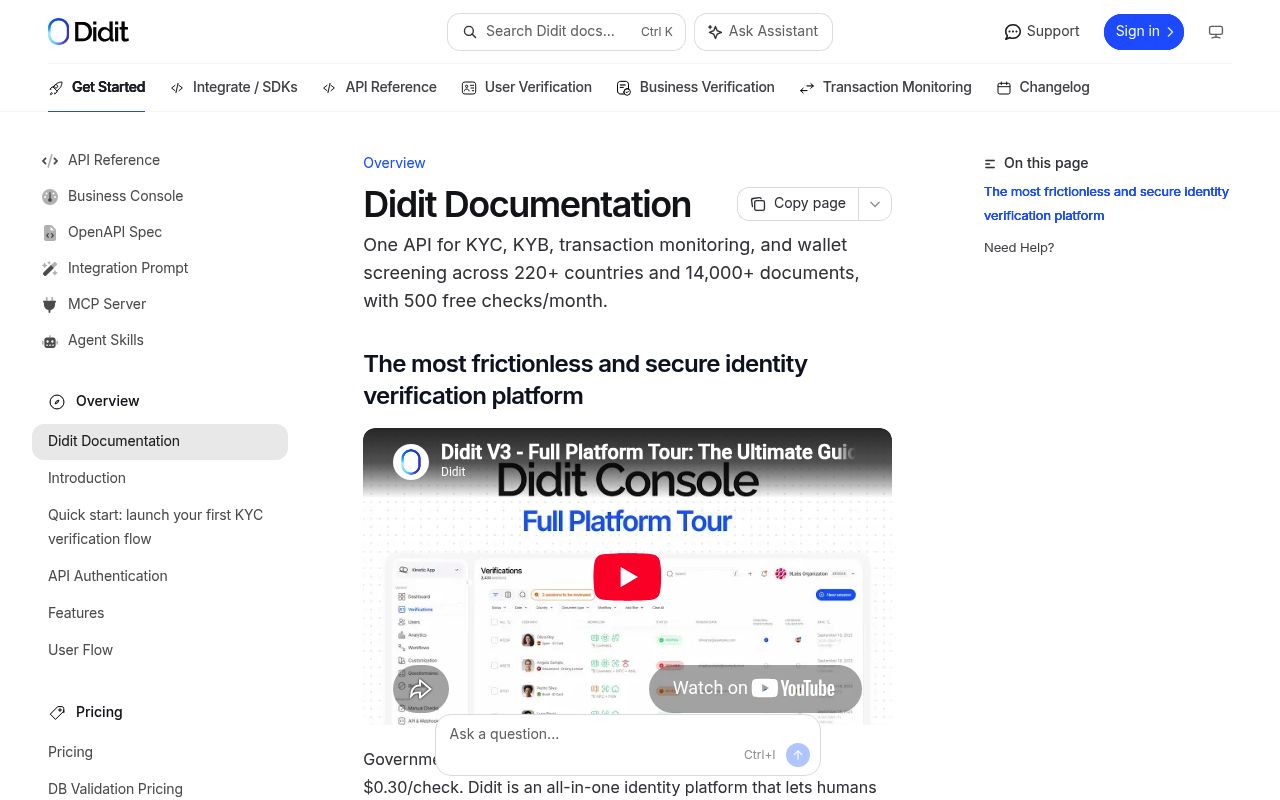Screen dimensions: 1280x800
Task: Click the copy icon in Copy page
Action: tap(758, 204)
